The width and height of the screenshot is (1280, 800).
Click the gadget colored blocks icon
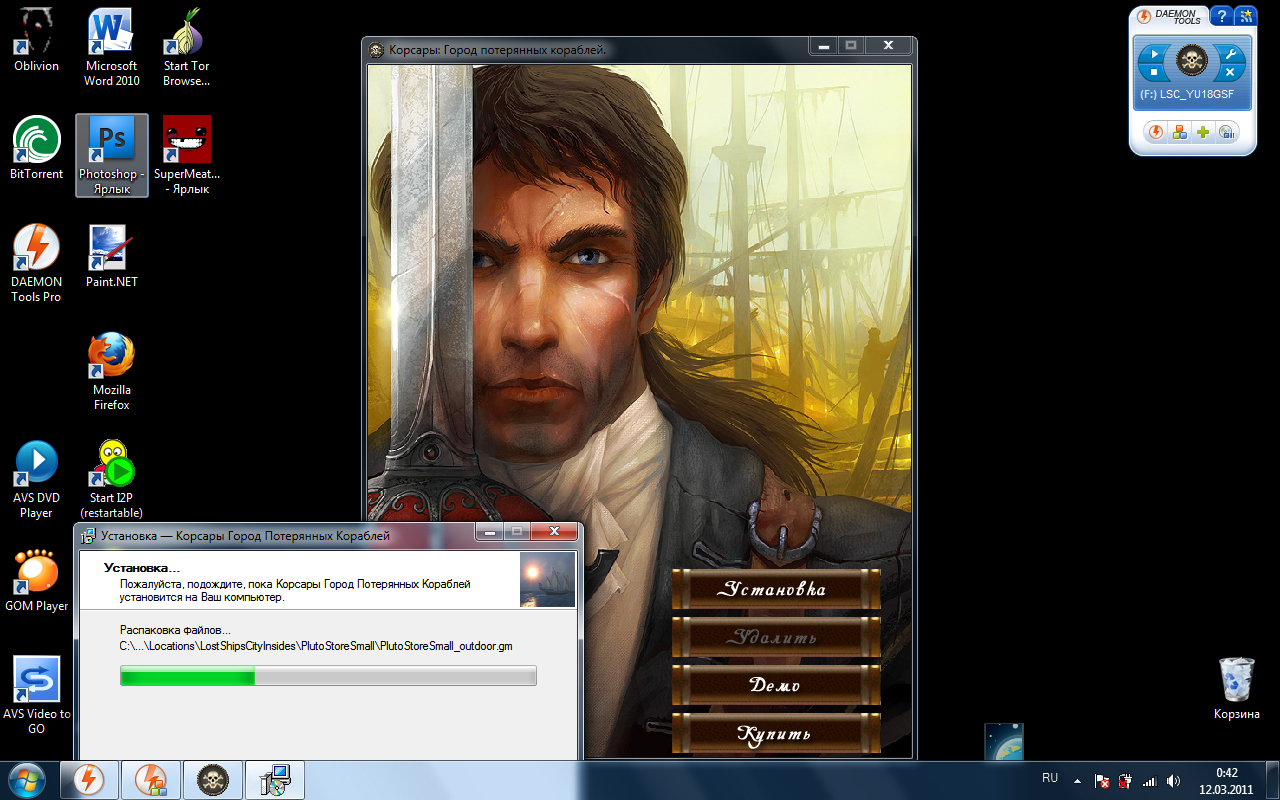click(x=1180, y=131)
